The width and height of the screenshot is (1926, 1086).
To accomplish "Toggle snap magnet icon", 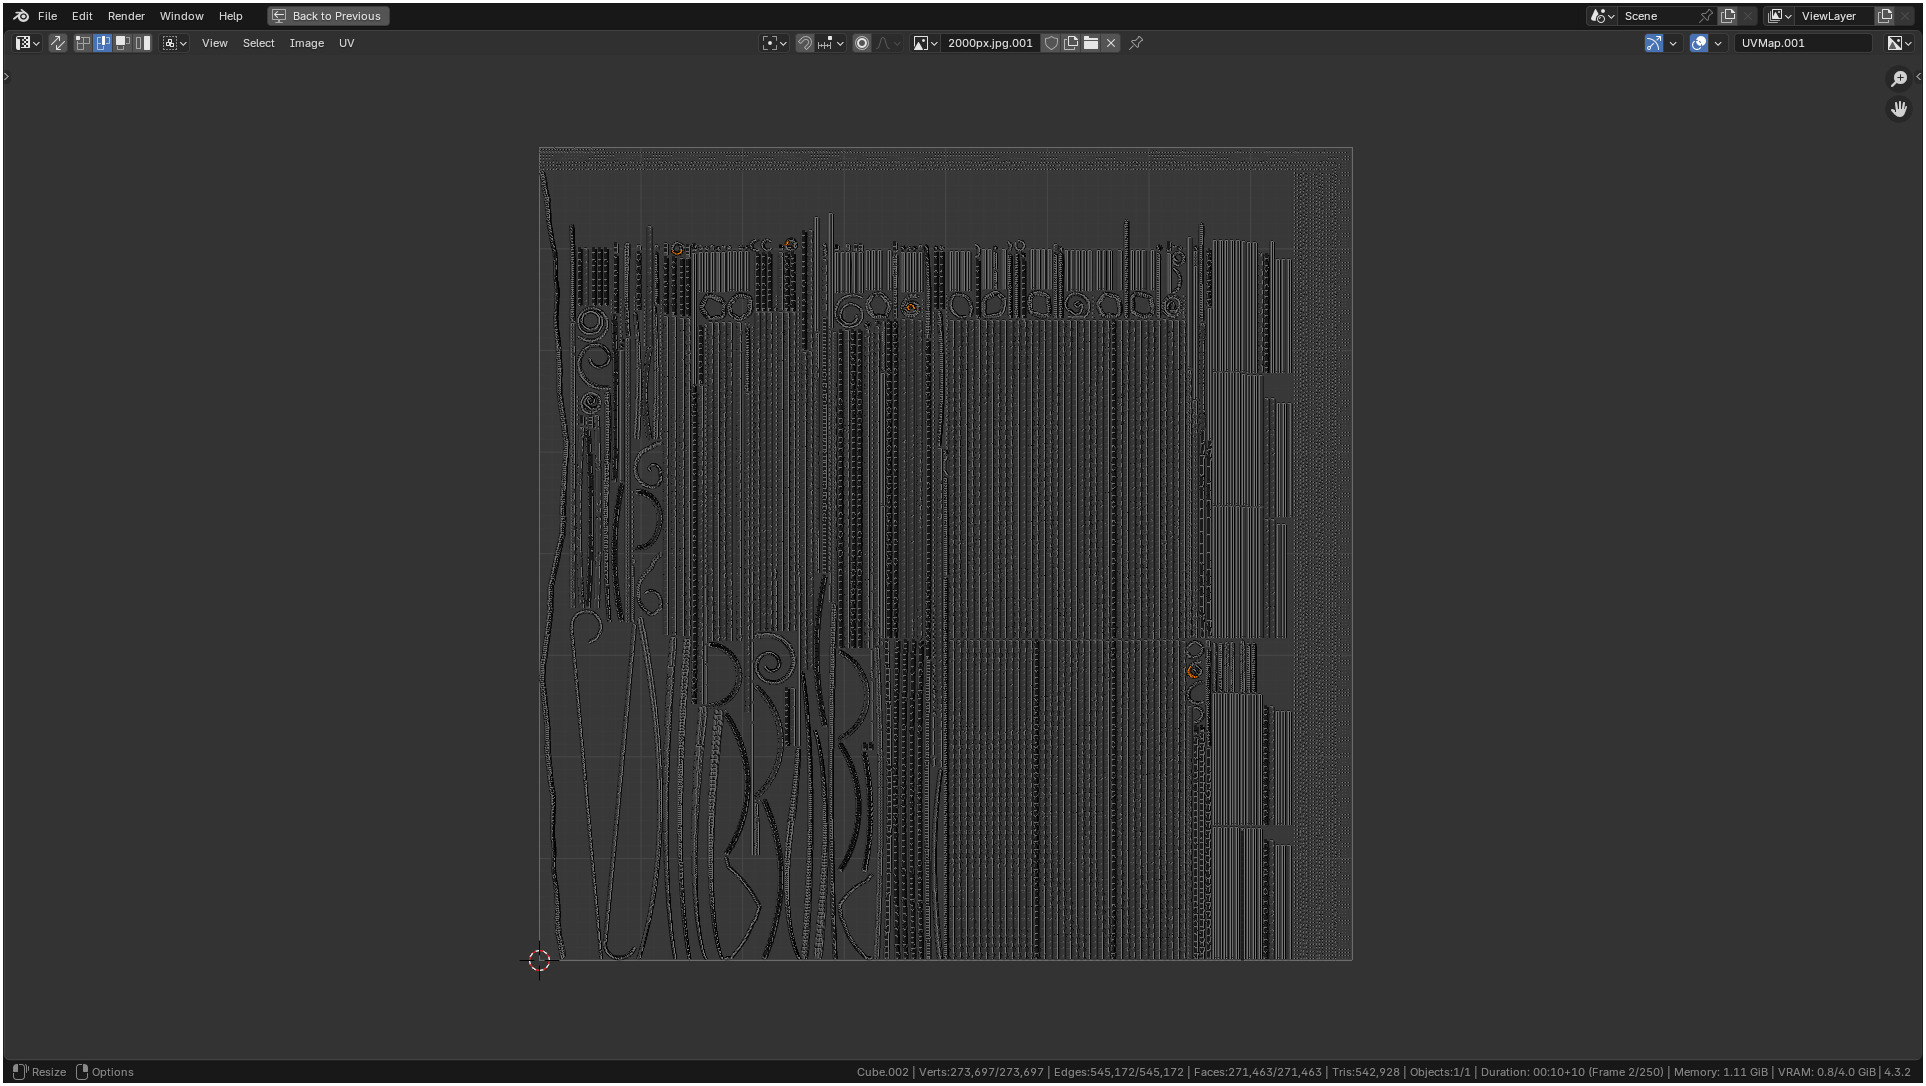I will (x=804, y=43).
